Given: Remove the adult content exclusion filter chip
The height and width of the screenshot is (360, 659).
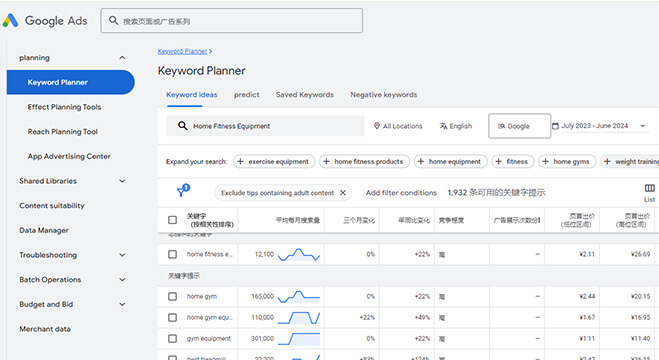Looking at the screenshot, I should pos(343,193).
